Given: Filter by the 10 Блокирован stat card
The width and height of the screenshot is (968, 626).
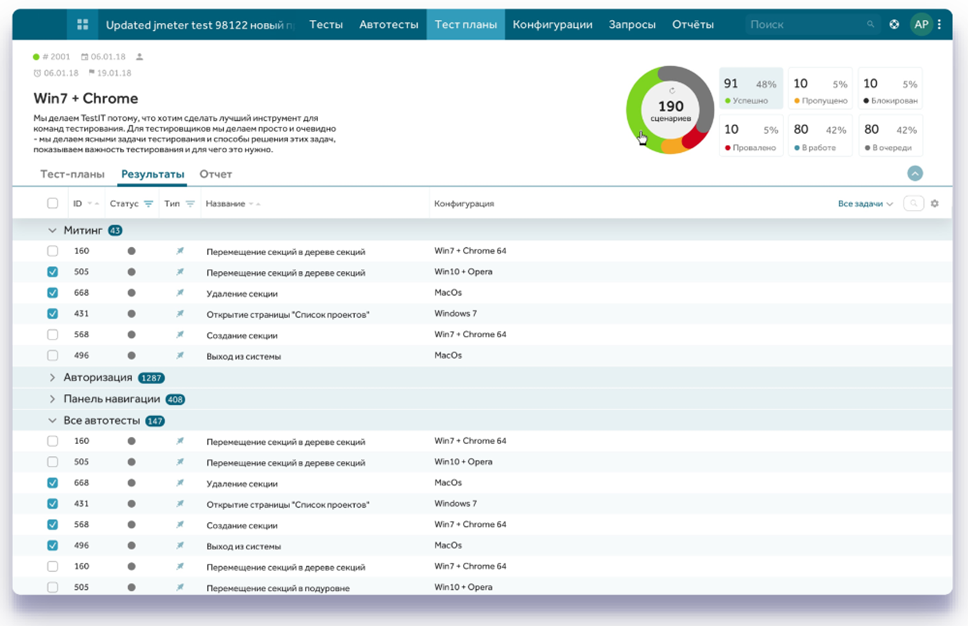Looking at the screenshot, I should [x=890, y=89].
